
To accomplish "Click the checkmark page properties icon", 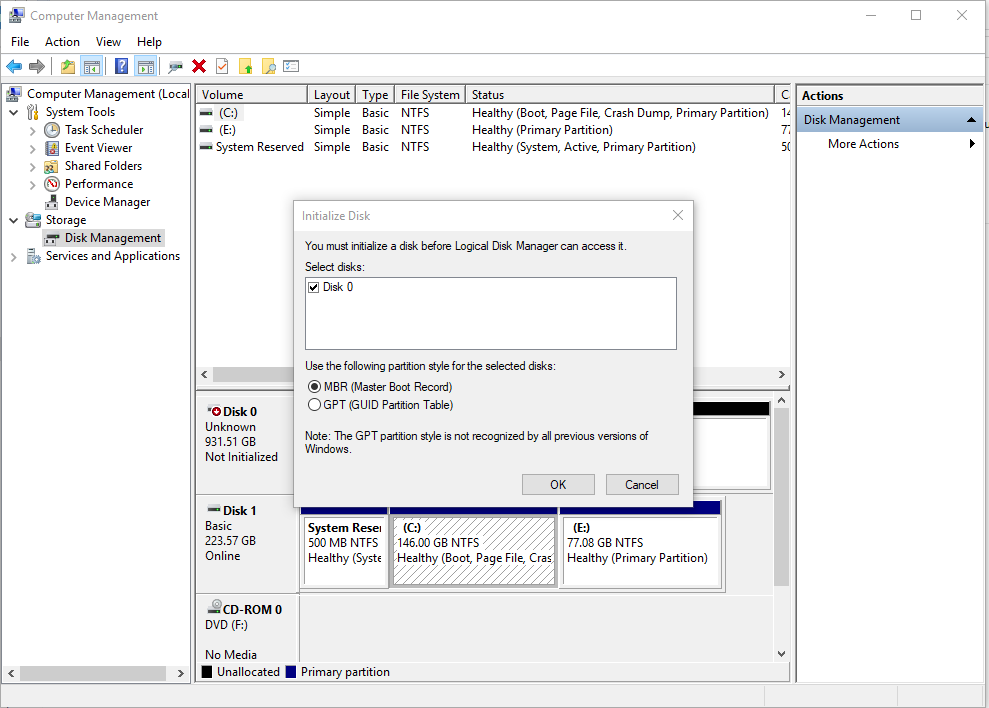I will coord(222,66).
